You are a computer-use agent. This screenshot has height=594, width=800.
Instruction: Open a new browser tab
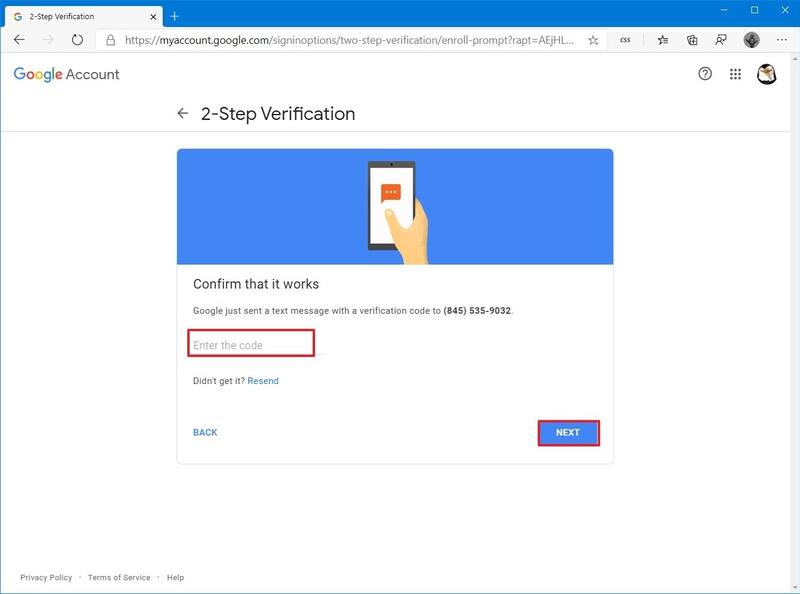click(x=175, y=15)
